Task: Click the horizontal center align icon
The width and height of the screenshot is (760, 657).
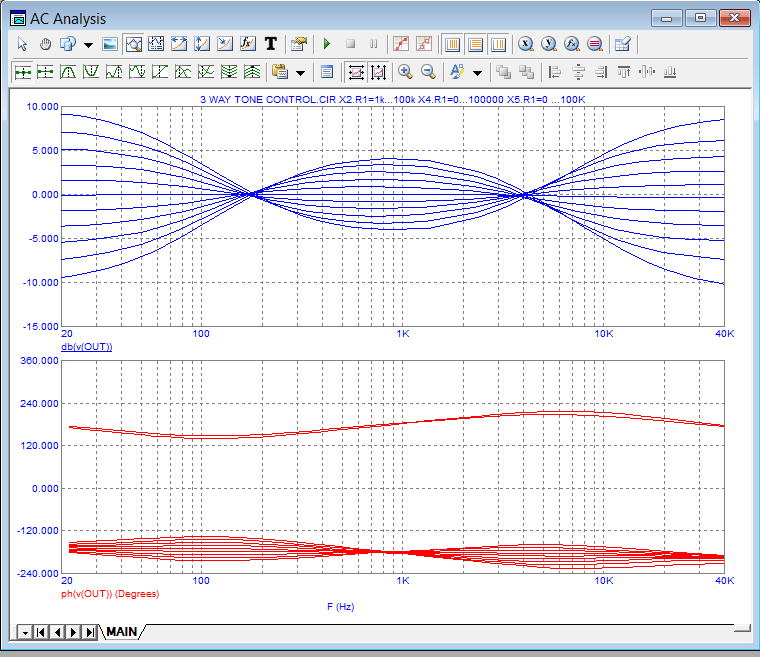Action: pyautogui.click(x=578, y=72)
